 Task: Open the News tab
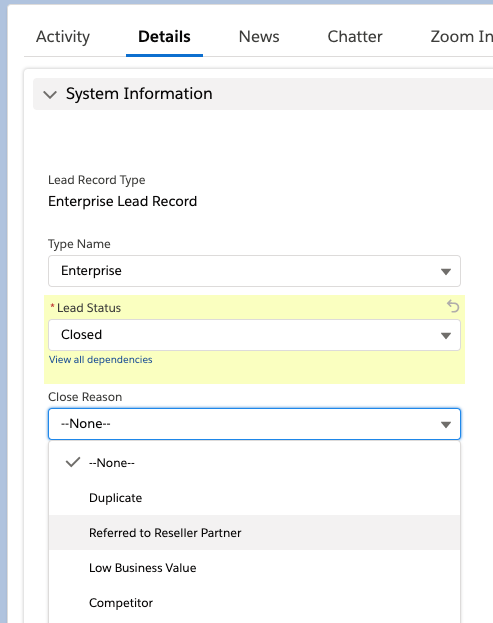click(259, 37)
